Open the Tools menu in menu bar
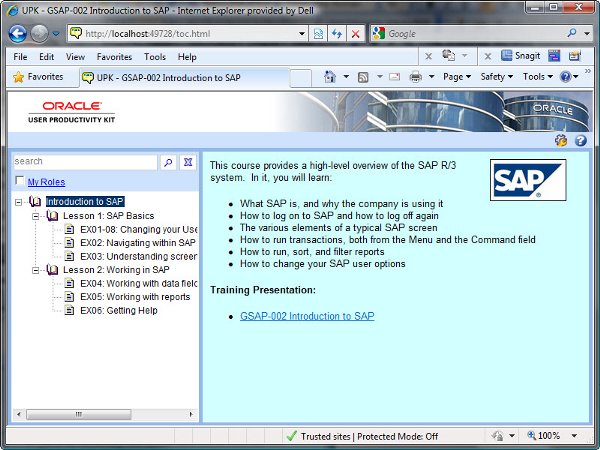Screen dimensions: 600x450 (155, 57)
